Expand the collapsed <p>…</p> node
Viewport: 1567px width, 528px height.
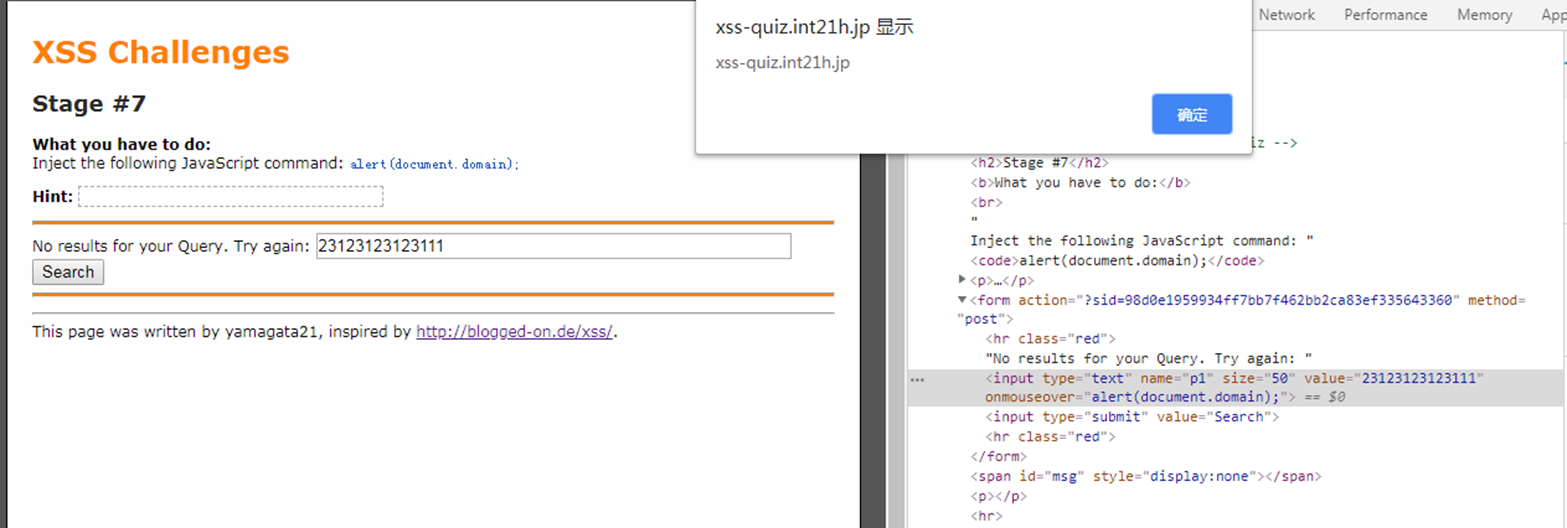(962, 280)
